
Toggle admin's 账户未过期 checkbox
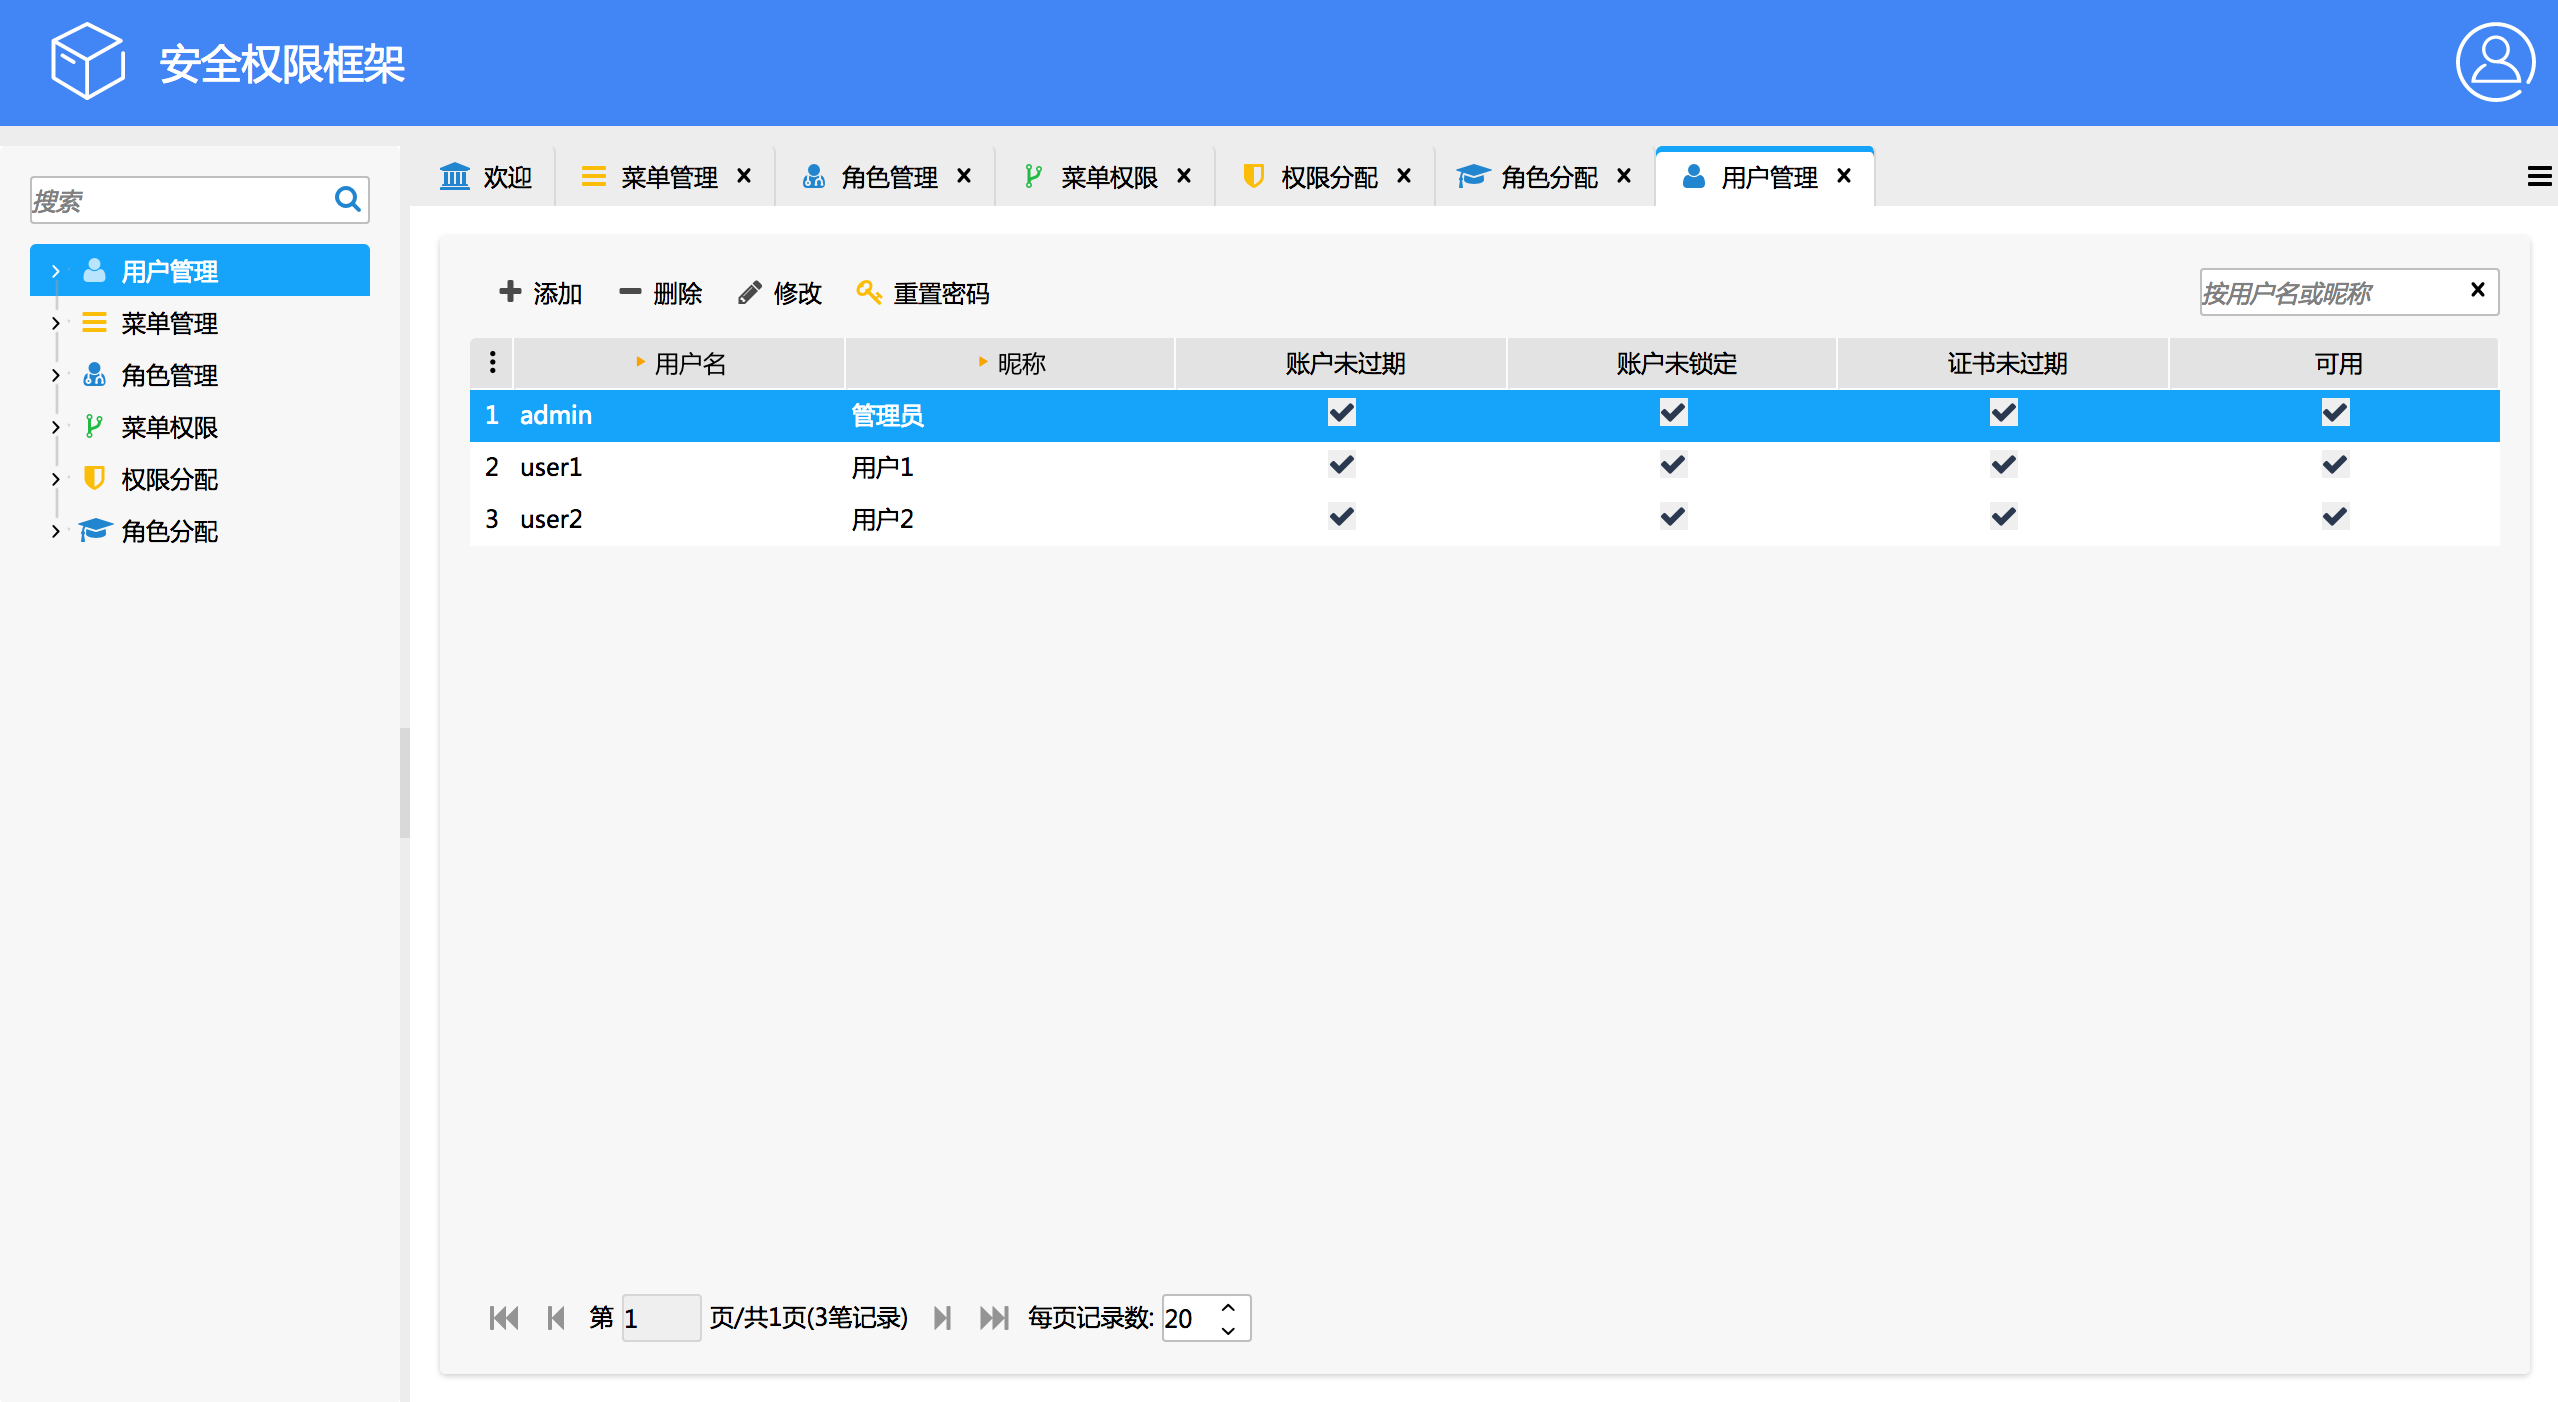(1341, 413)
